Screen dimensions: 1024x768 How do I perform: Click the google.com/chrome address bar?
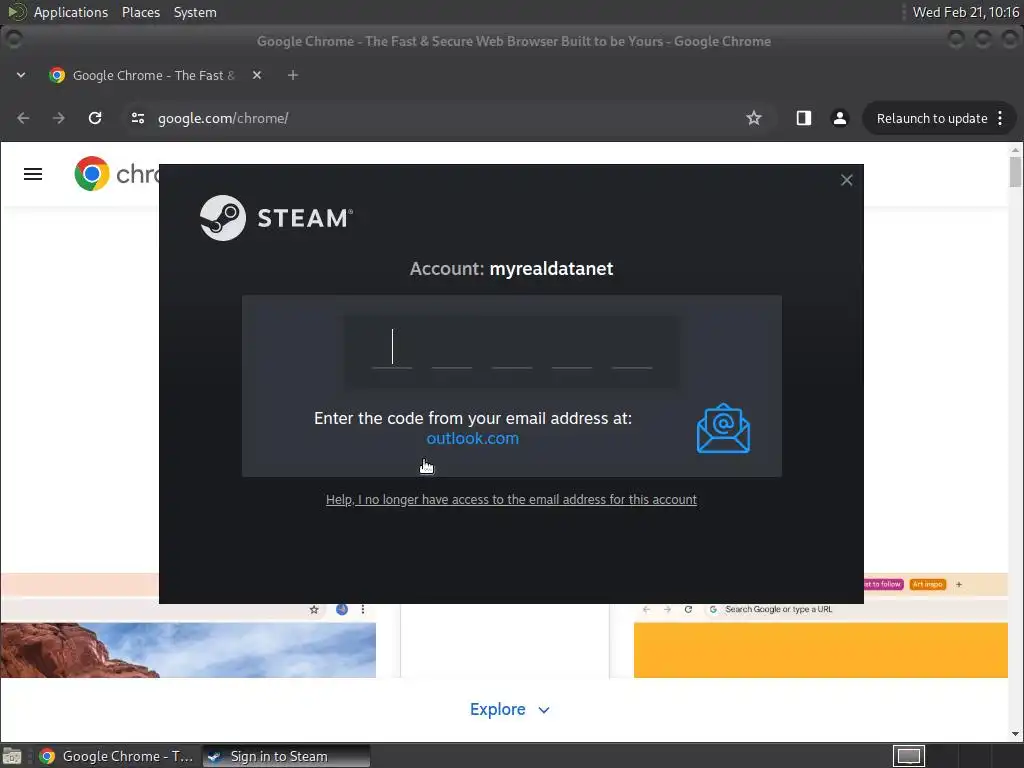[431, 118]
